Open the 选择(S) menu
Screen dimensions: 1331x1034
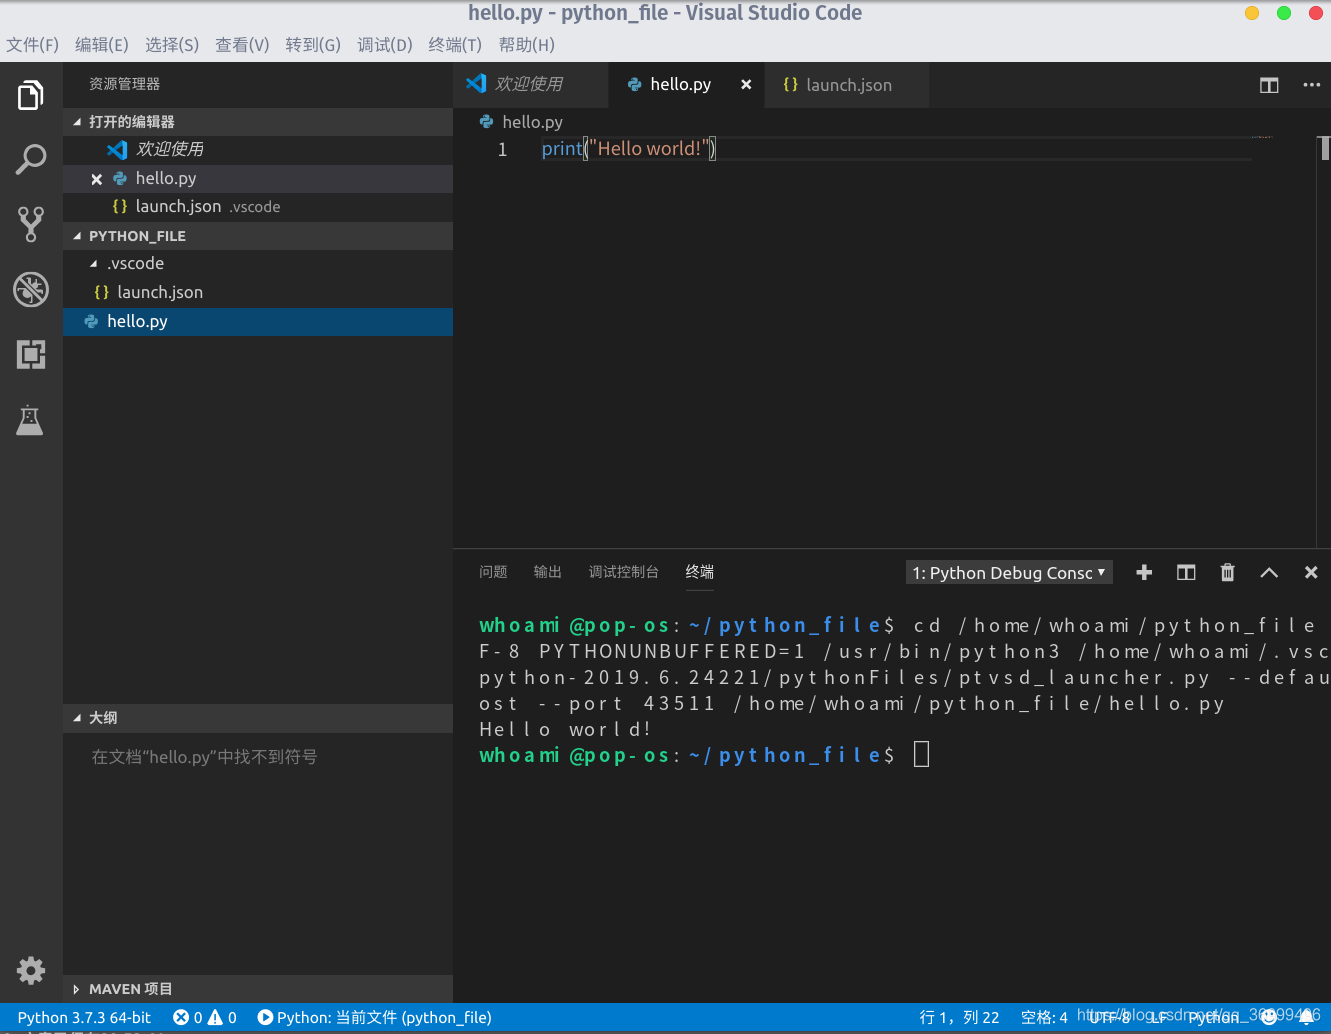coord(172,45)
